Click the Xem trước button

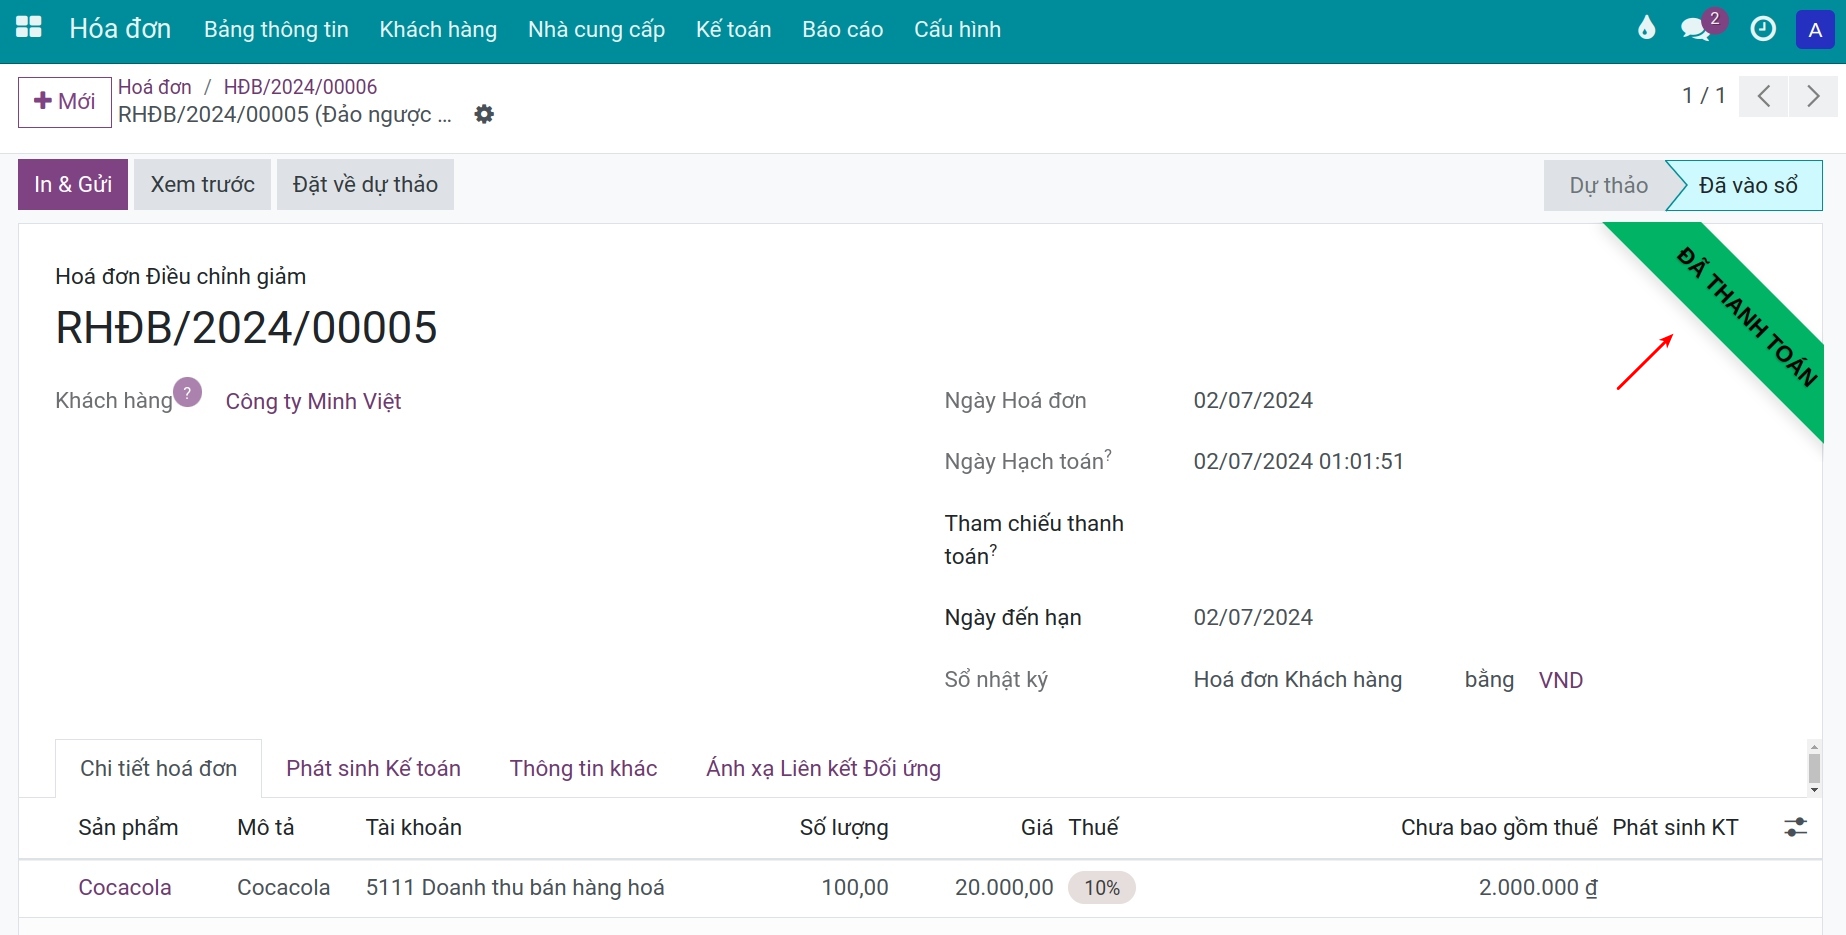pos(203,184)
